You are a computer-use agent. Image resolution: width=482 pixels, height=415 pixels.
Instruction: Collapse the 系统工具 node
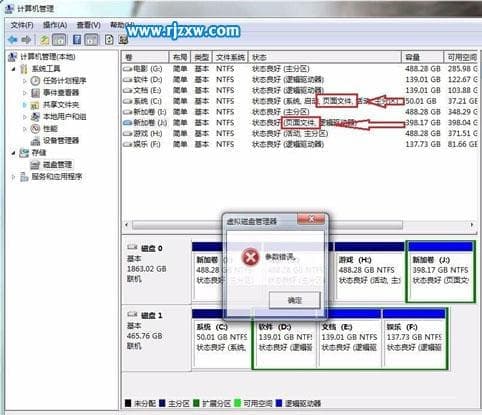[13, 69]
